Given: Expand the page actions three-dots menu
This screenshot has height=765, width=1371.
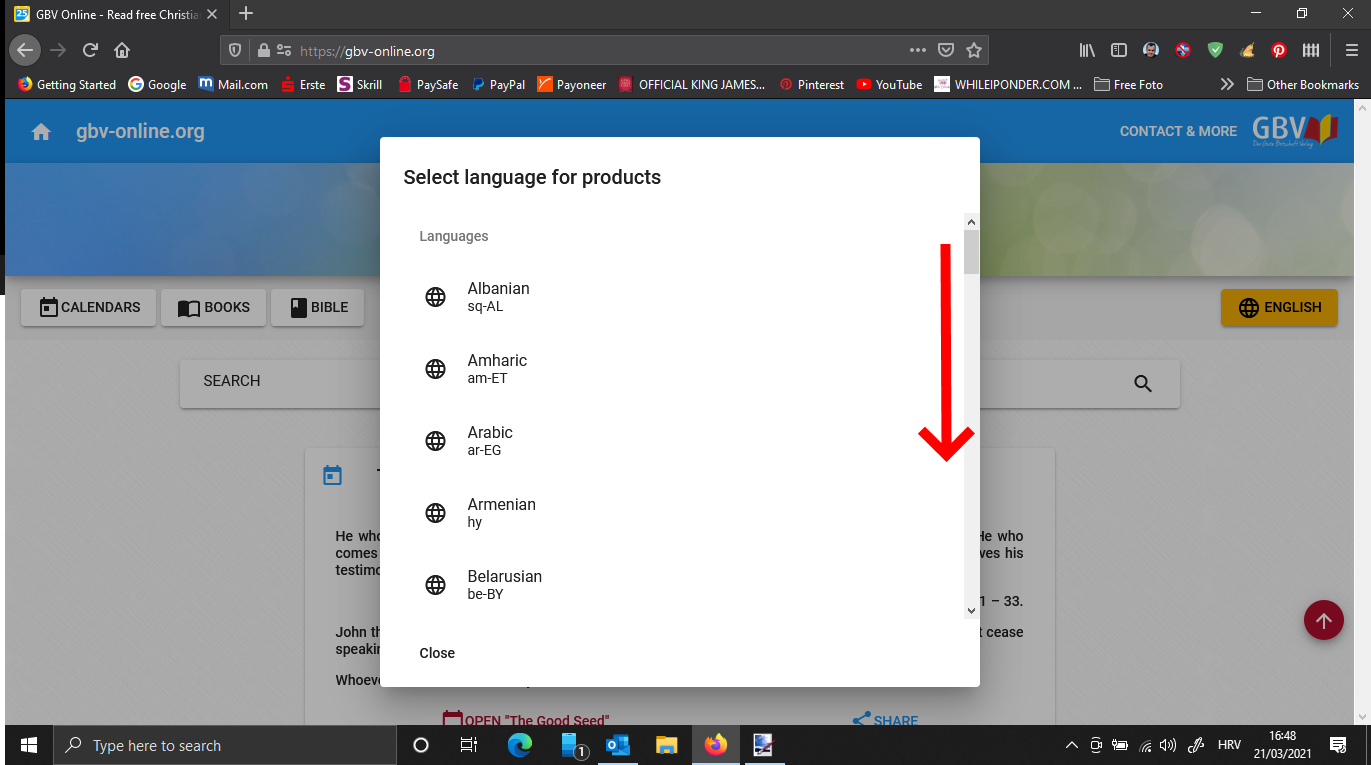Looking at the screenshot, I should tap(917, 50).
